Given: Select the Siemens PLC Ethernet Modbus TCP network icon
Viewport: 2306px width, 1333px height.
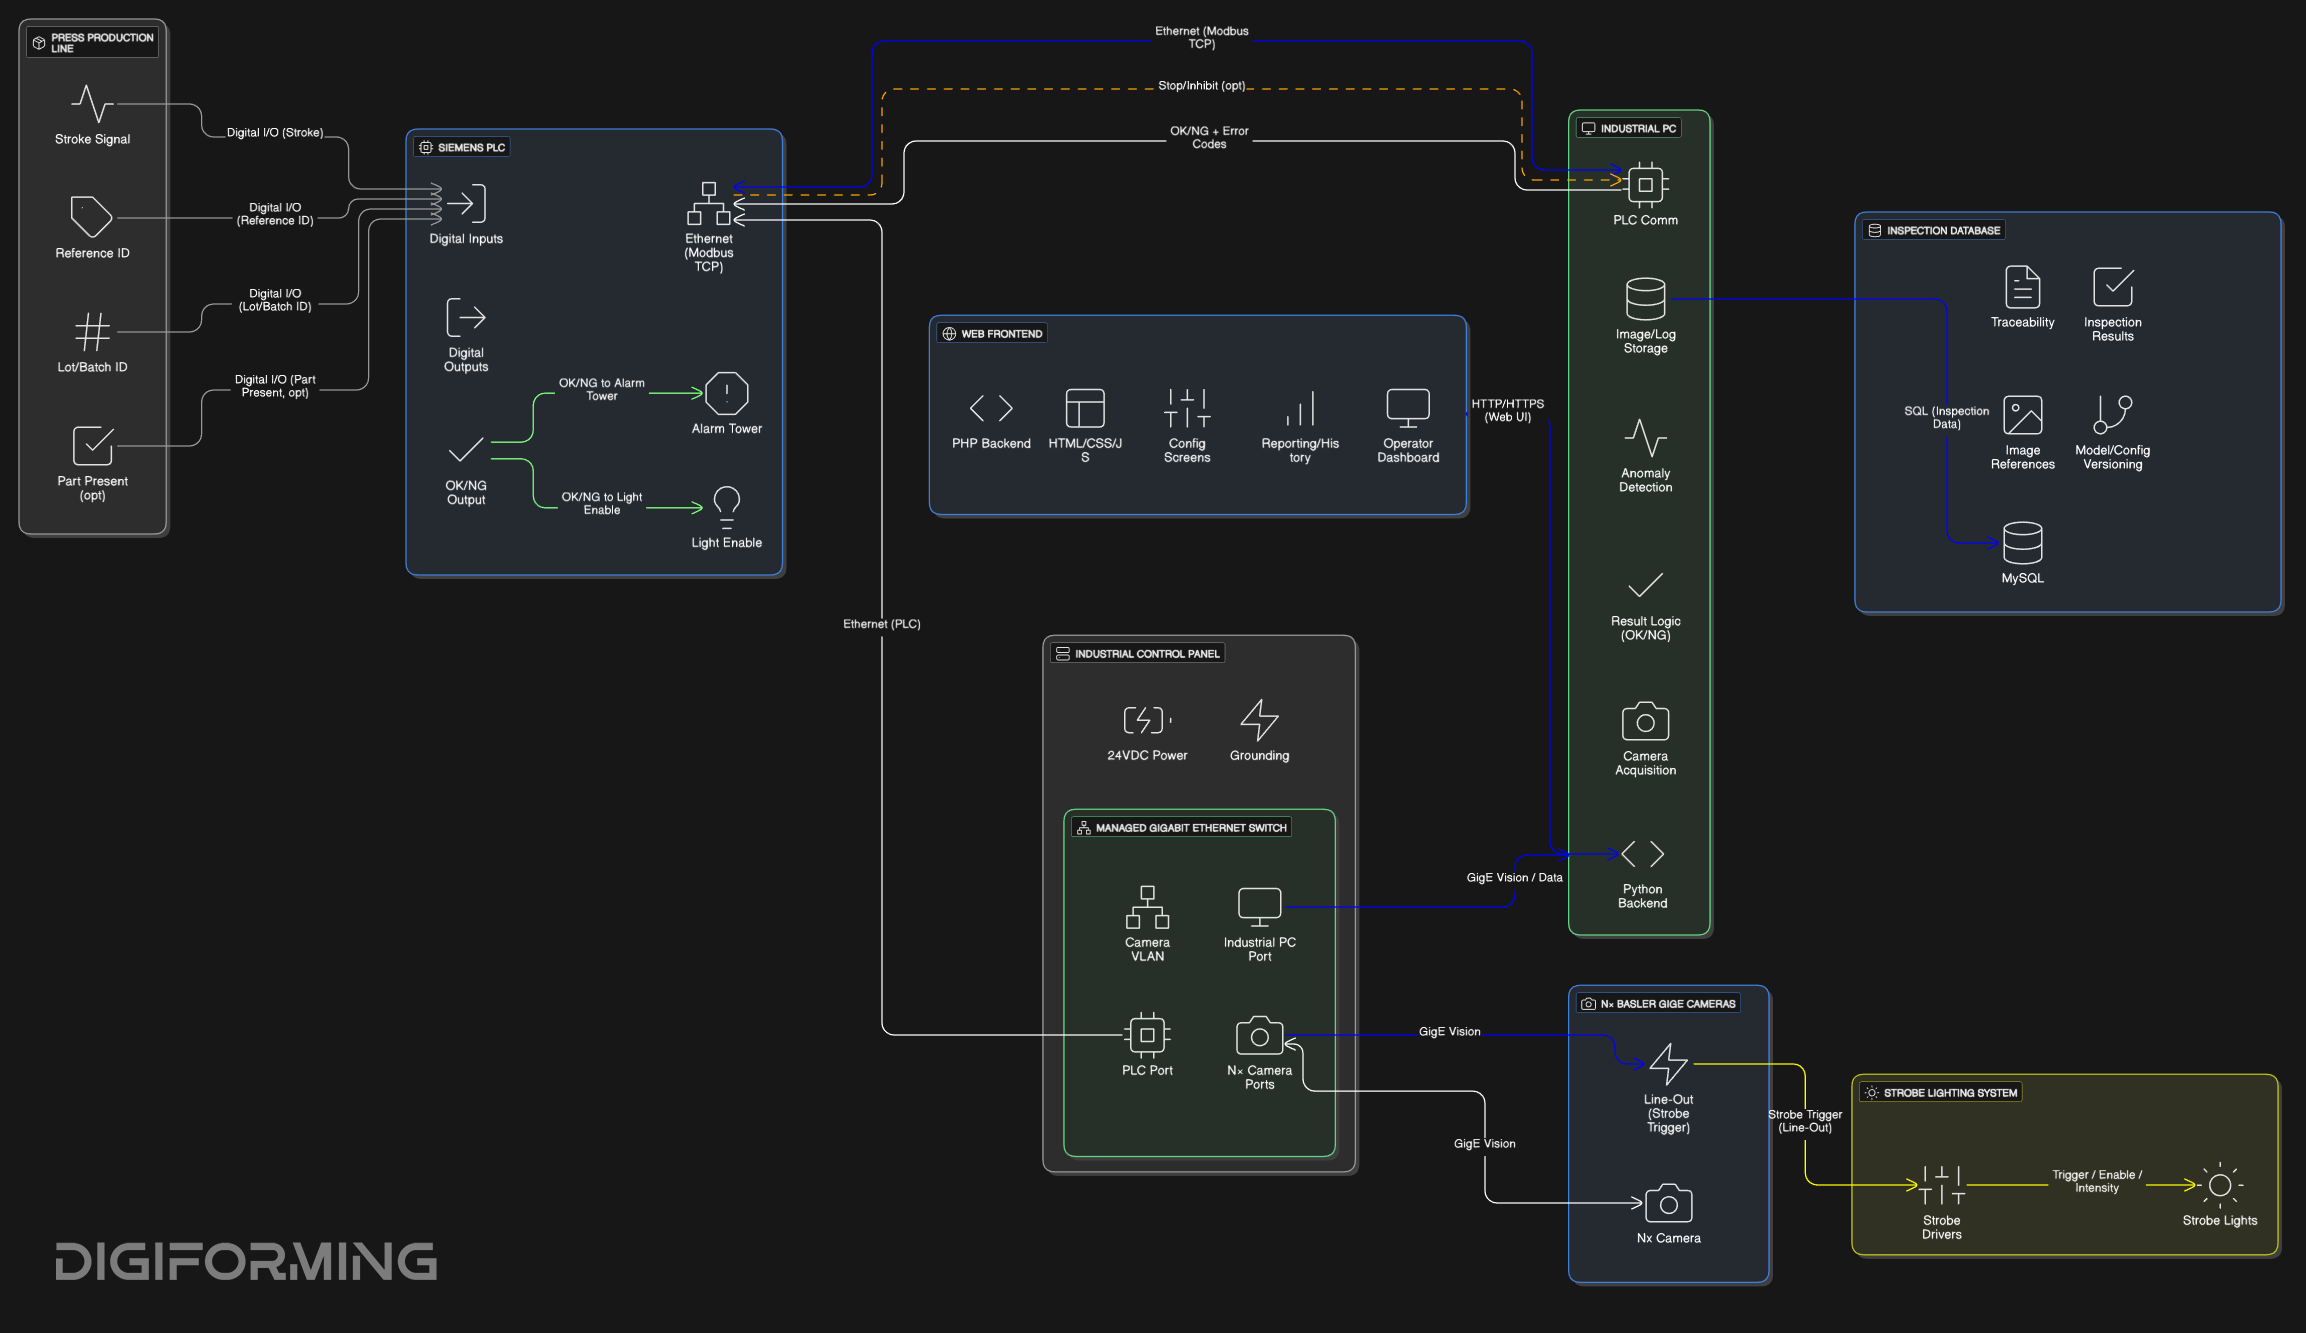Looking at the screenshot, I should pos(709,204).
